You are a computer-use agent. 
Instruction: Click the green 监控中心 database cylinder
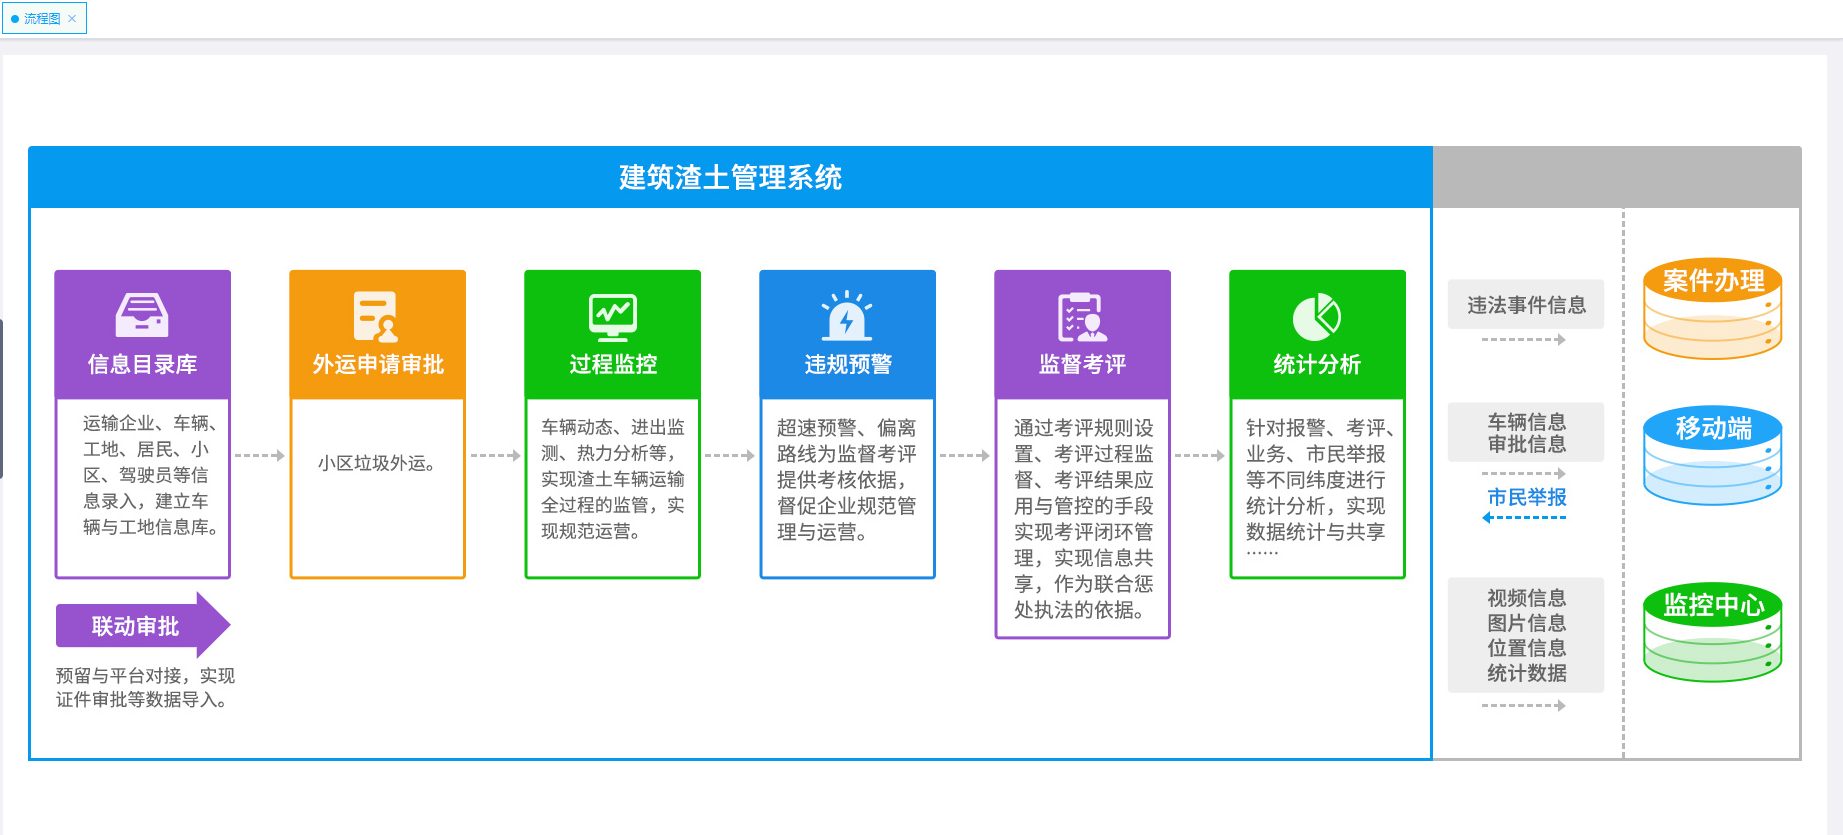click(1712, 633)
